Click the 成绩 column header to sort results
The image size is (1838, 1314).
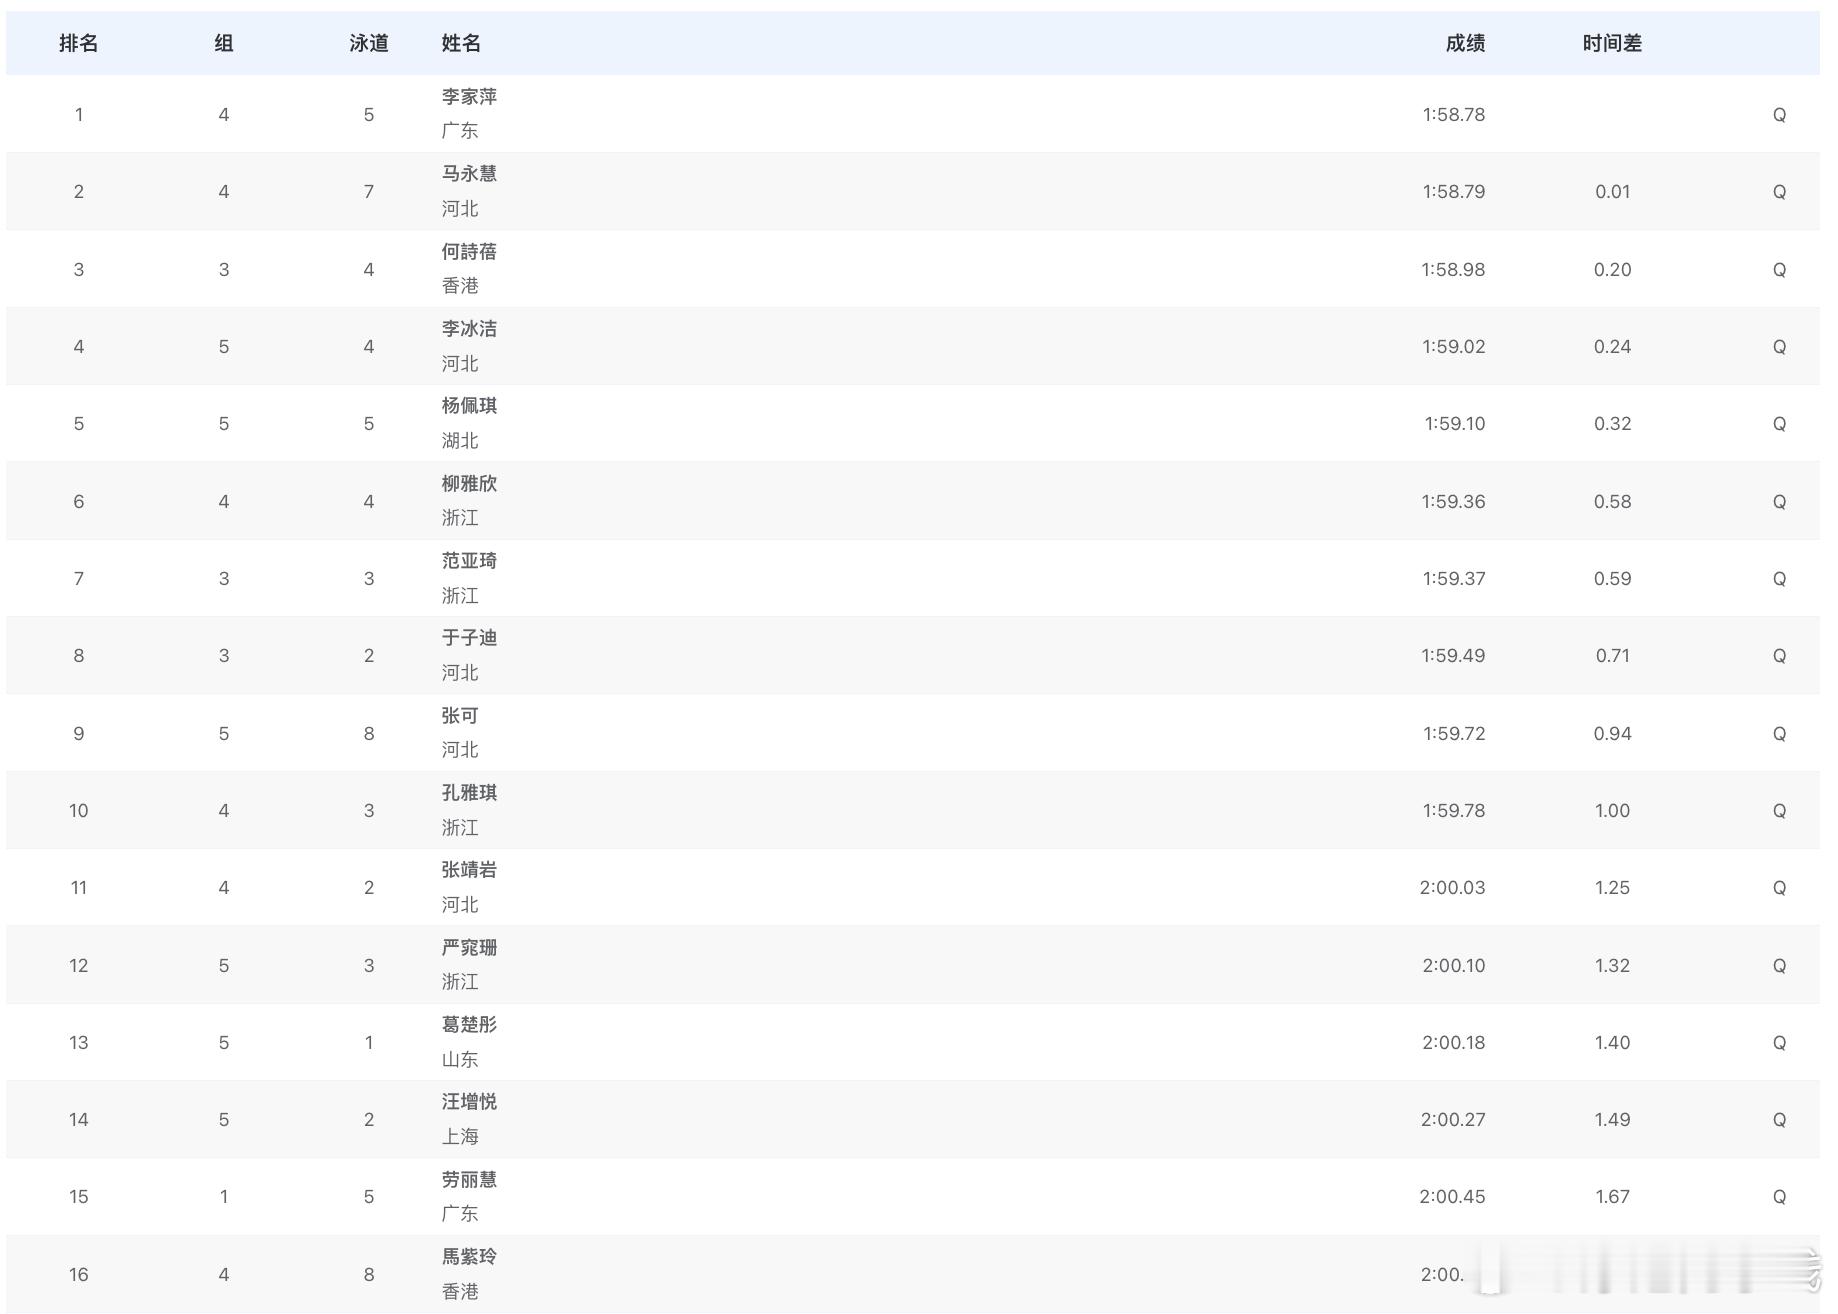click(1466, 43)
